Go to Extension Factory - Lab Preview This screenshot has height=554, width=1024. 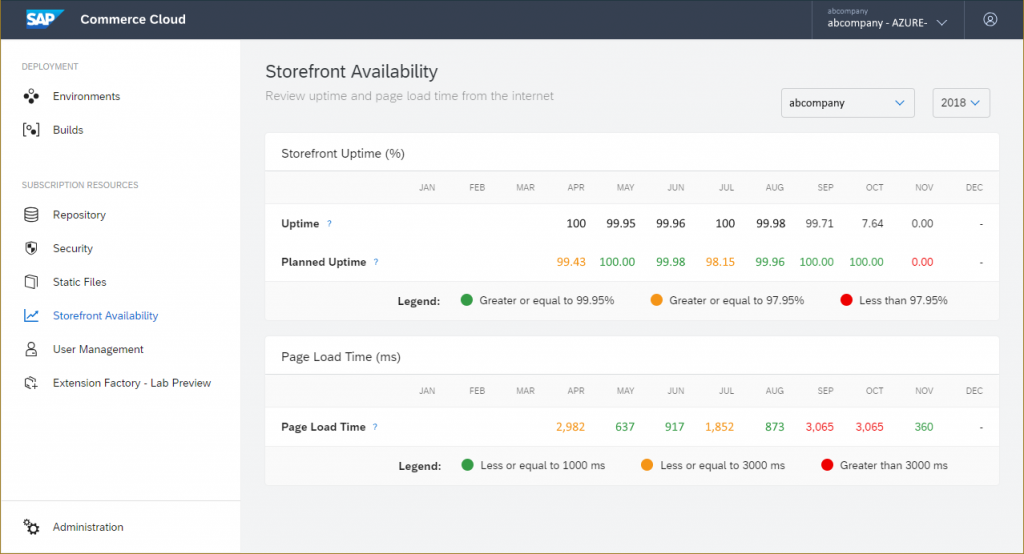tap(131, 383)
